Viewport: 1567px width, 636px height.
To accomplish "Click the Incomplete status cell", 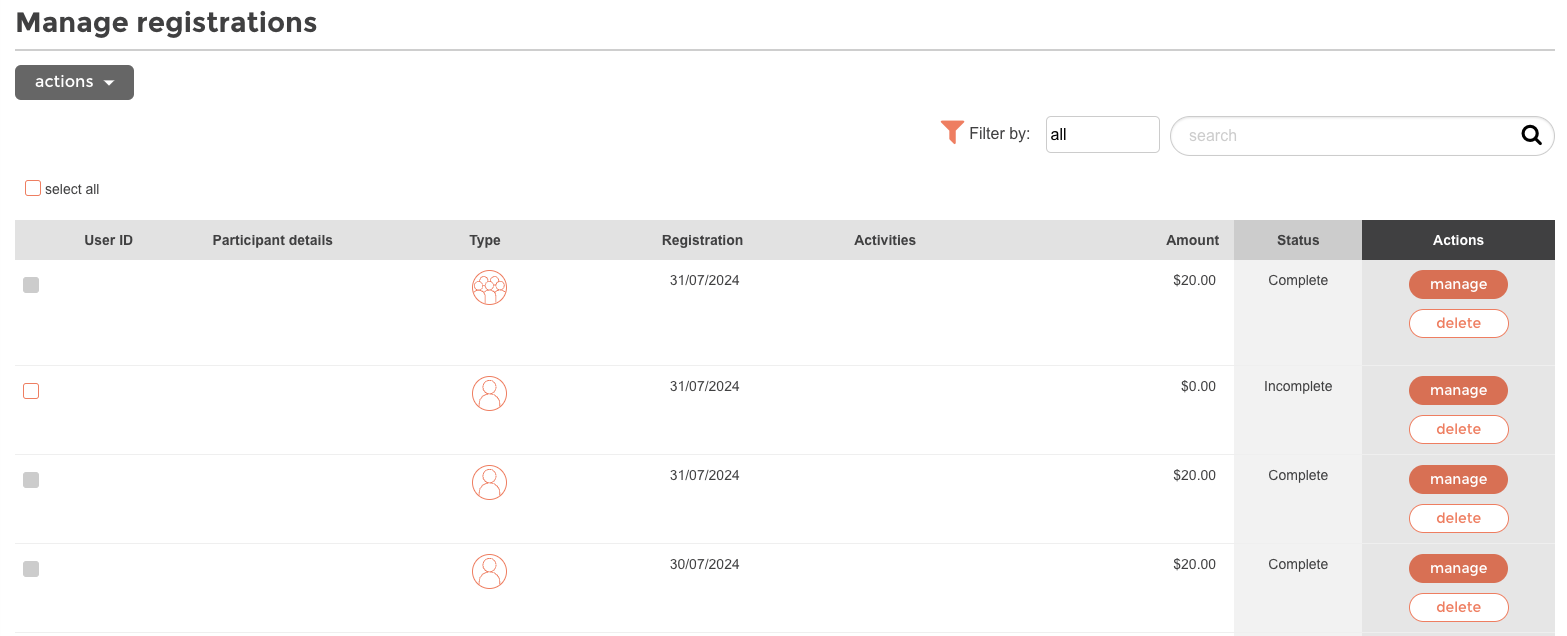I will [1298, 386].
